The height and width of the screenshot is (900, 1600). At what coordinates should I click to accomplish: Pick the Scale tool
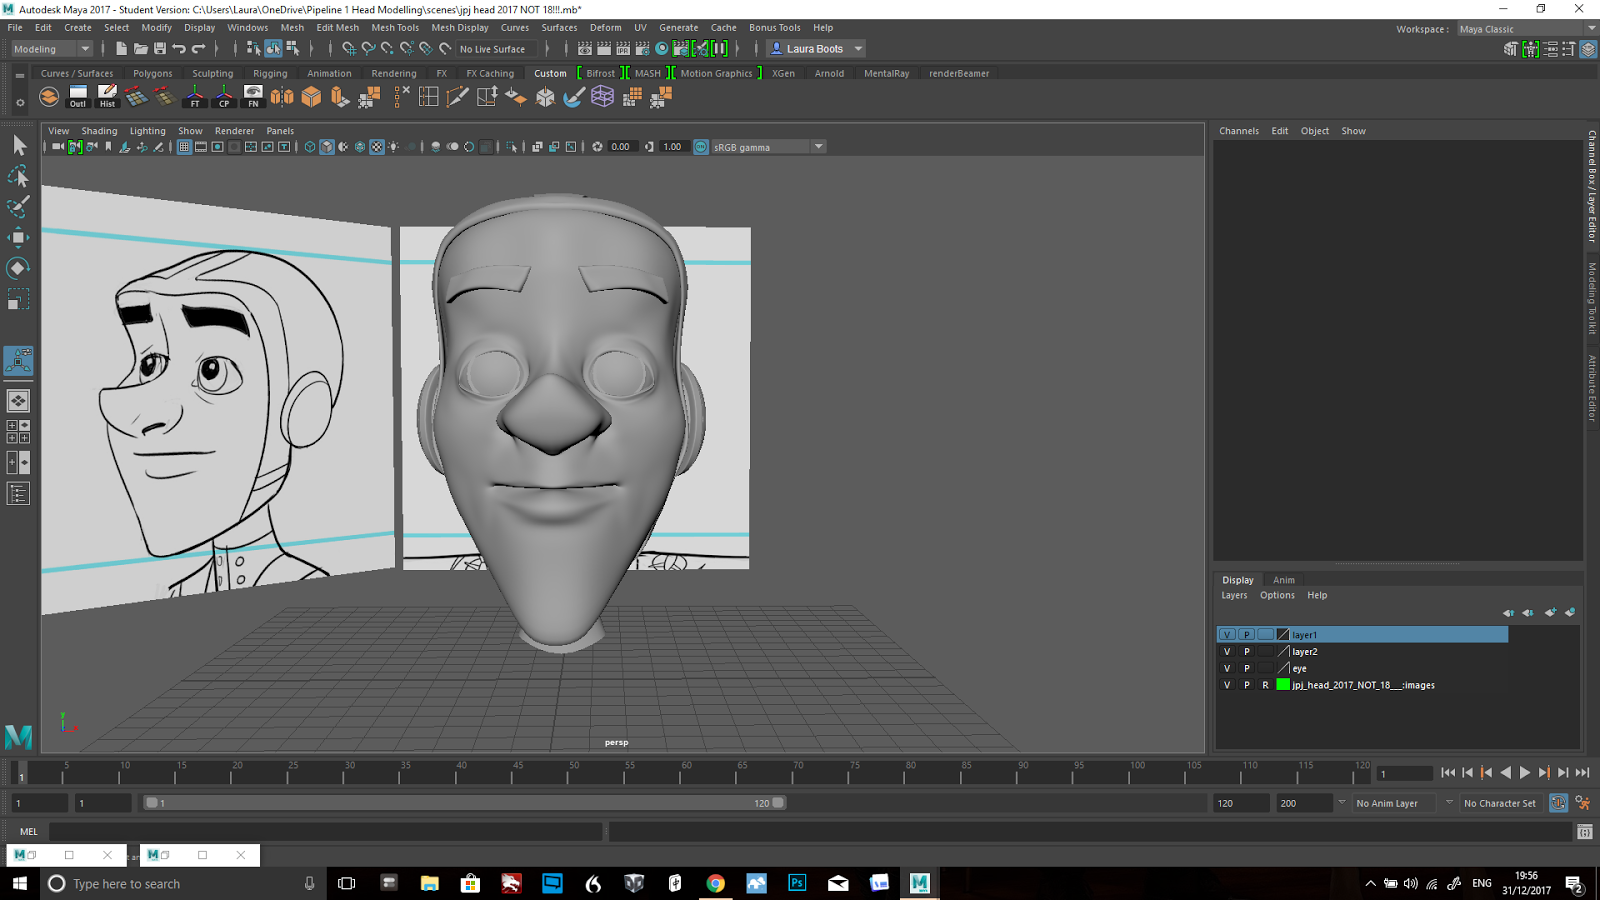click(x=18, y=299)
